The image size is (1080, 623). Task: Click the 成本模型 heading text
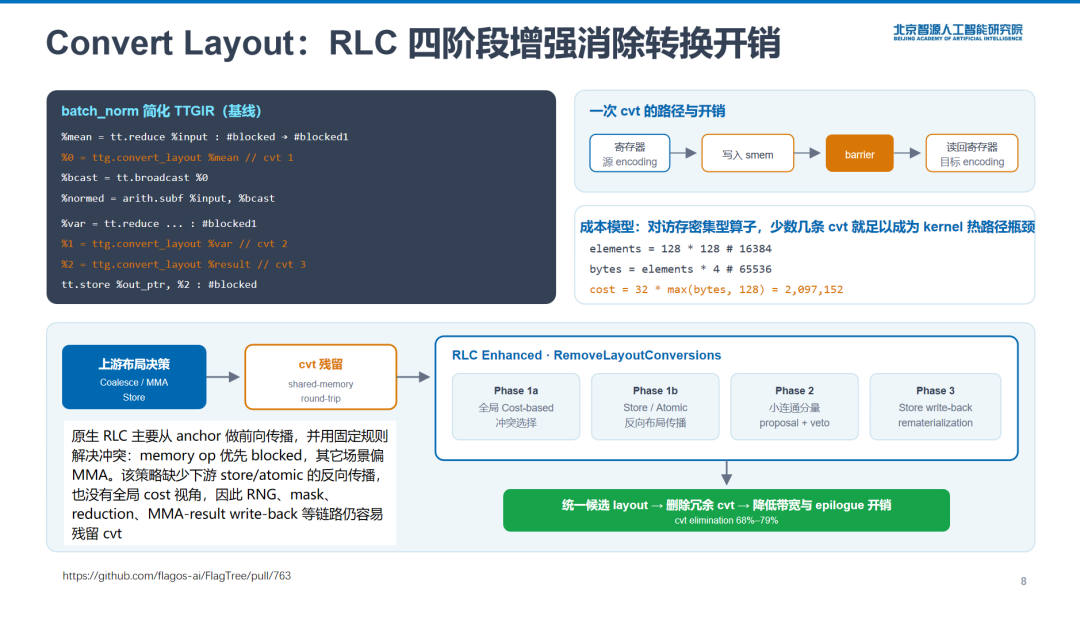tap(807, 226)
